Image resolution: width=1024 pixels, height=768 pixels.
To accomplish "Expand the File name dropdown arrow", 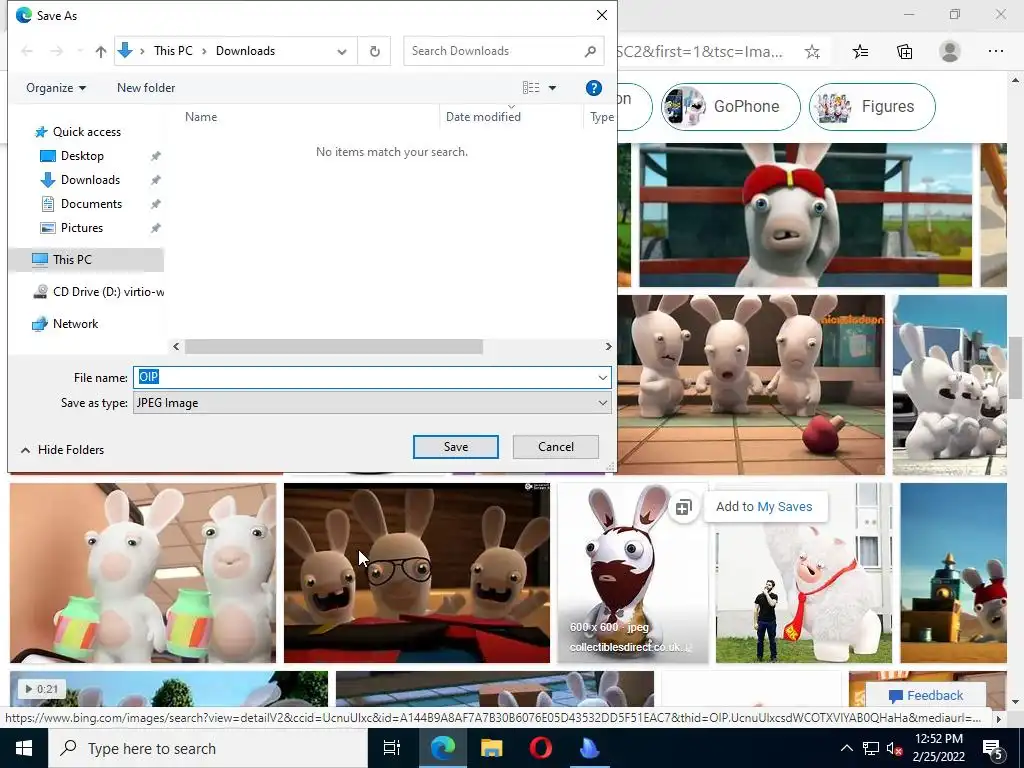I will click(602, 377).
